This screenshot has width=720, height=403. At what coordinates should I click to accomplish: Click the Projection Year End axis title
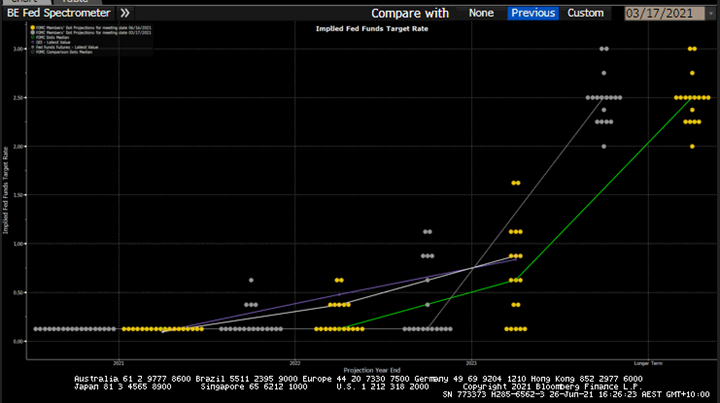pos(372,370)
